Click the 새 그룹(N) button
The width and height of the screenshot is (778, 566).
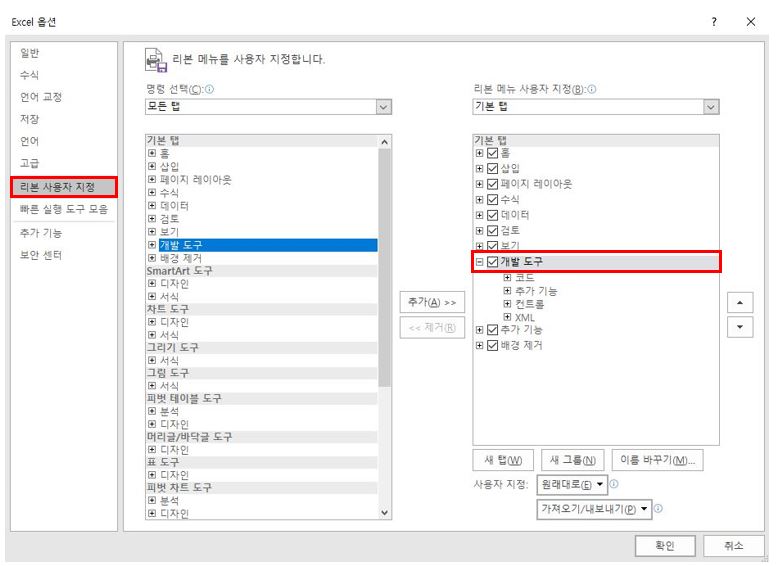tap(573, 460)
